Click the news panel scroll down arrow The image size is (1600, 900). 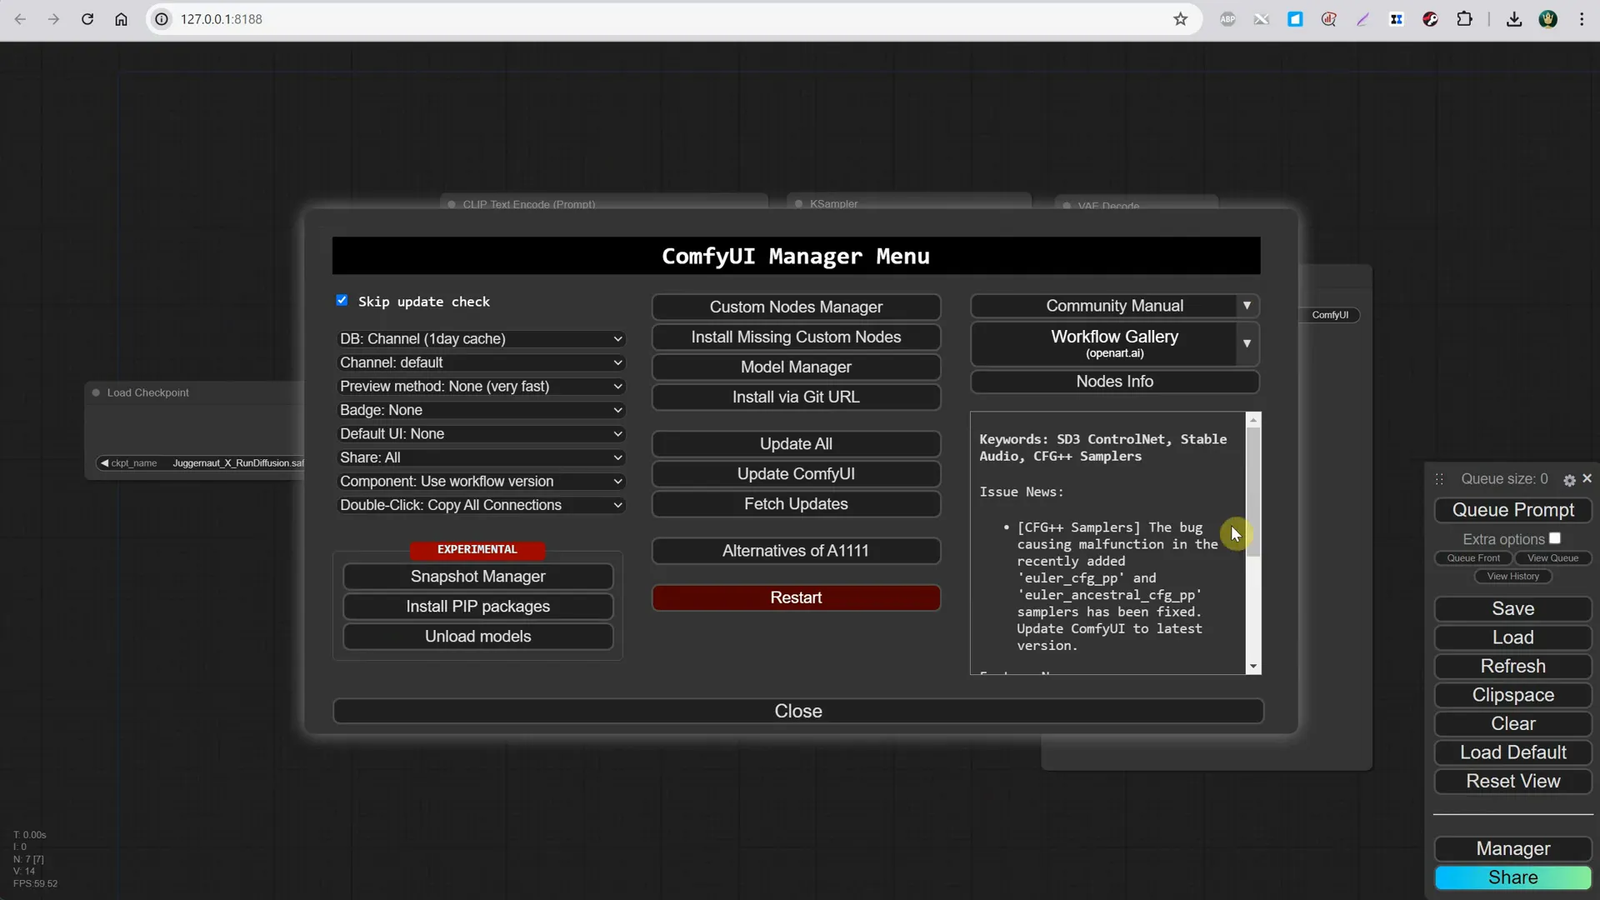tap(1253, 666)
